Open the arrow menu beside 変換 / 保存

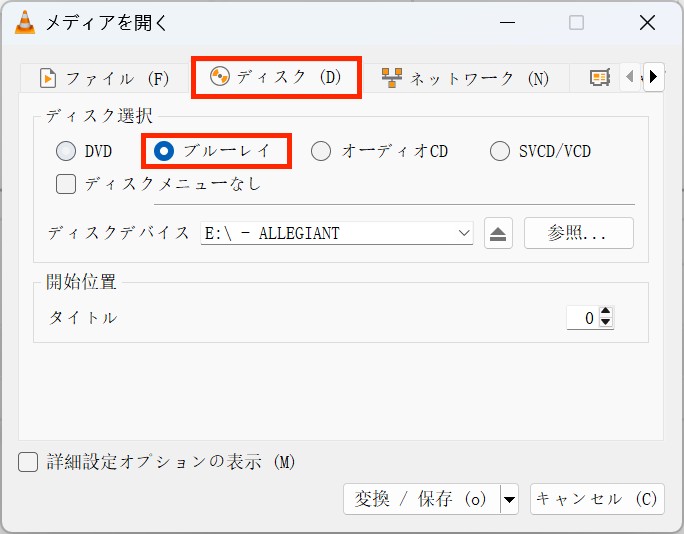point(510,499)
